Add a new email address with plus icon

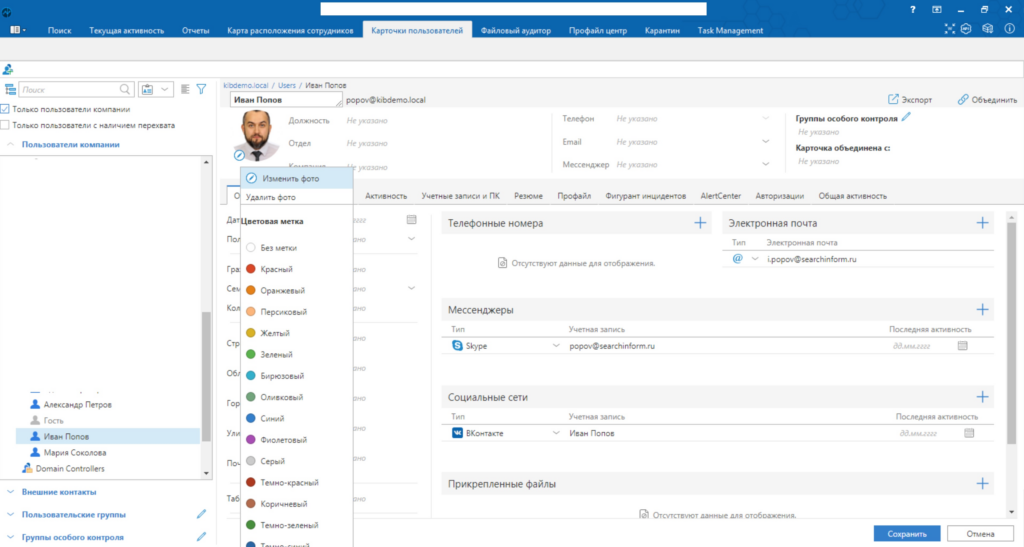pyautogui.click(x=982, y=223)
